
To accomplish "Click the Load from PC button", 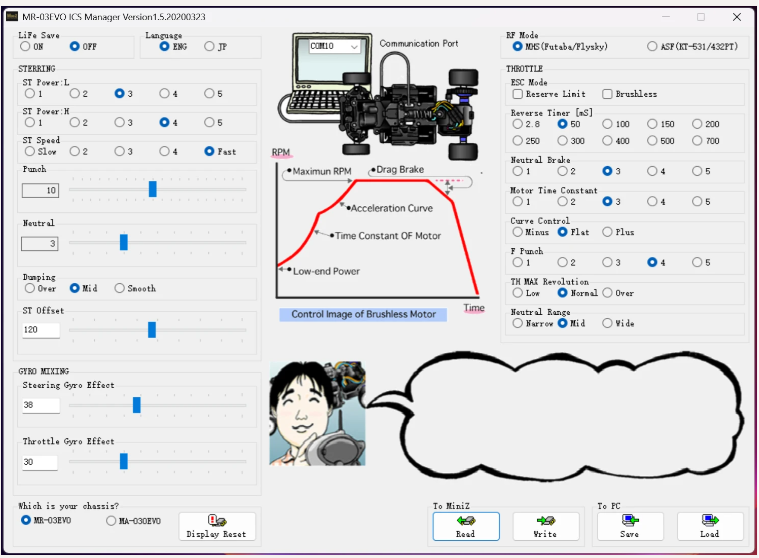I will (709, 526).
